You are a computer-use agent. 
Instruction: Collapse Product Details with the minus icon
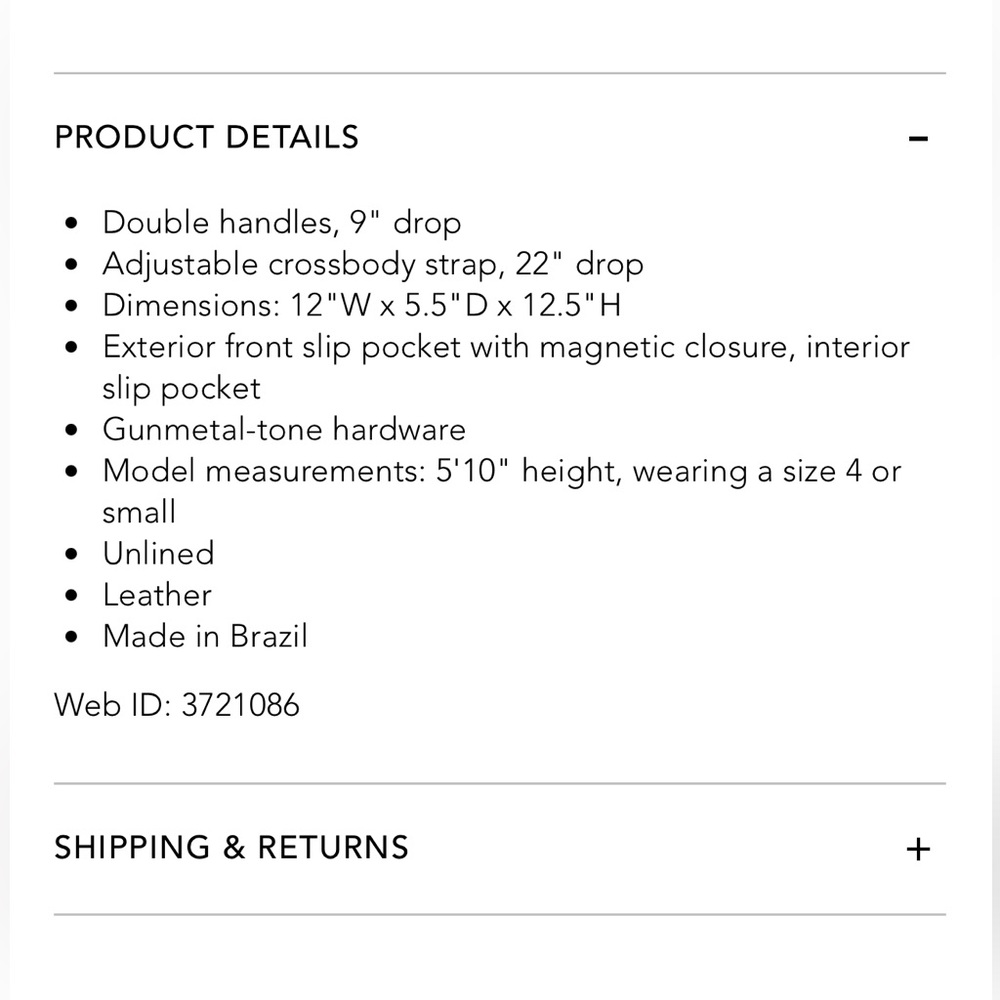[x=918, y=138]
